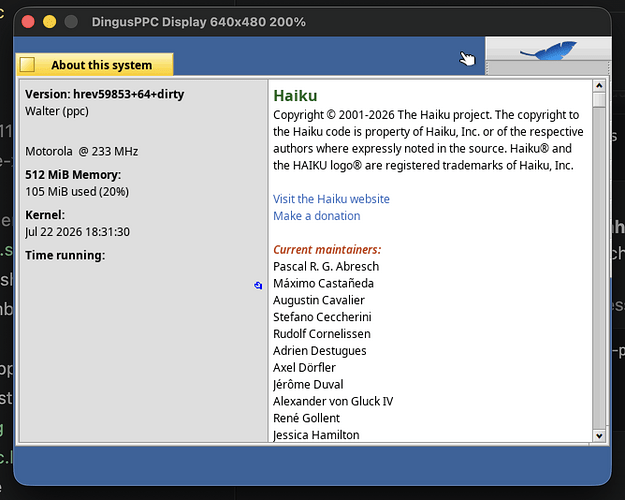Click the empty scrollbar track below the thumb
Image resolution: width=625 pixels, height=500 pixels.
coord(599,268)
